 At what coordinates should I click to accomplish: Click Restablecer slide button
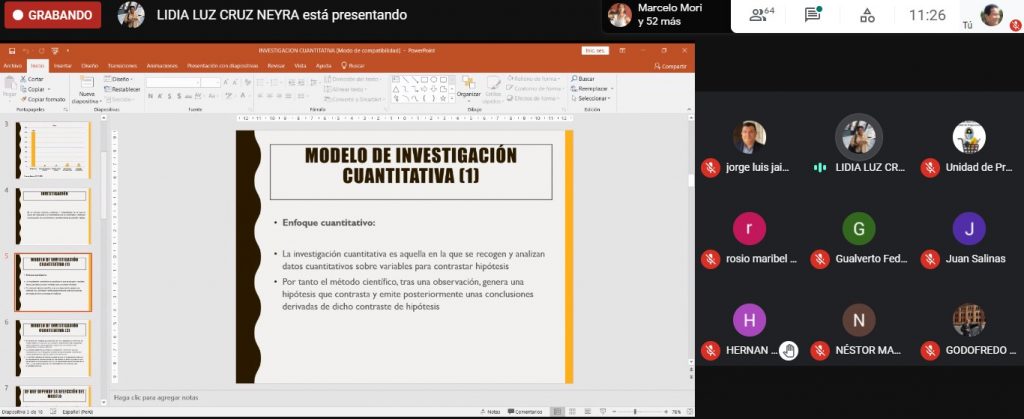click(122, 89)
